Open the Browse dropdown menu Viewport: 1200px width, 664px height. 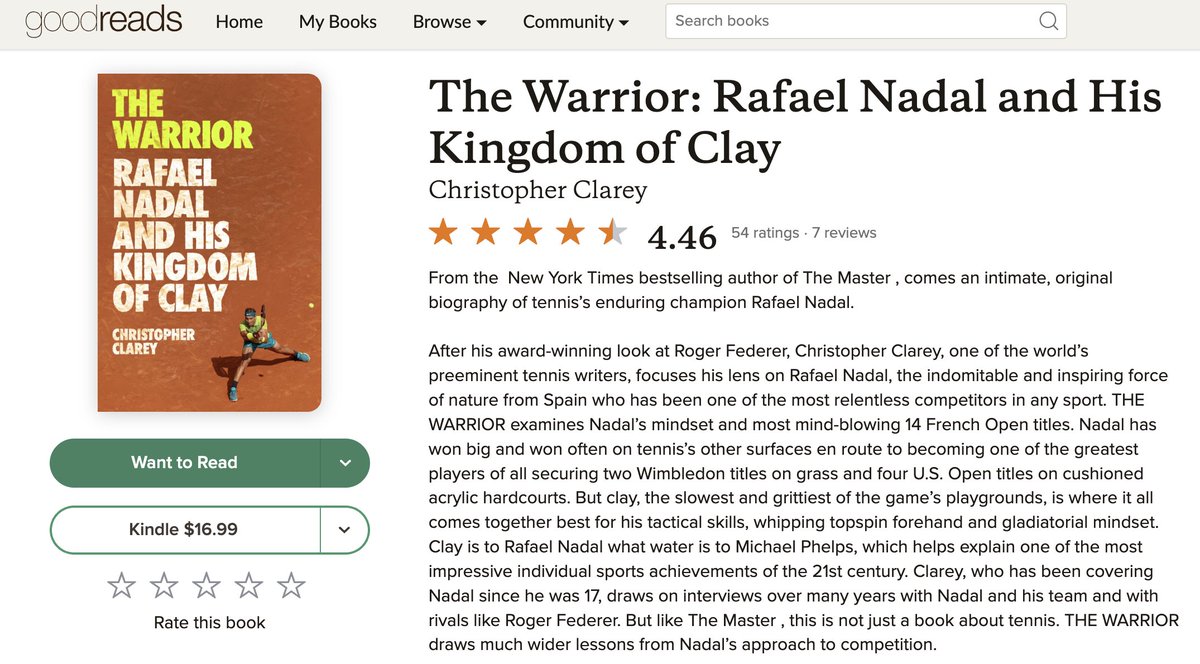click(x=449, y=21)
